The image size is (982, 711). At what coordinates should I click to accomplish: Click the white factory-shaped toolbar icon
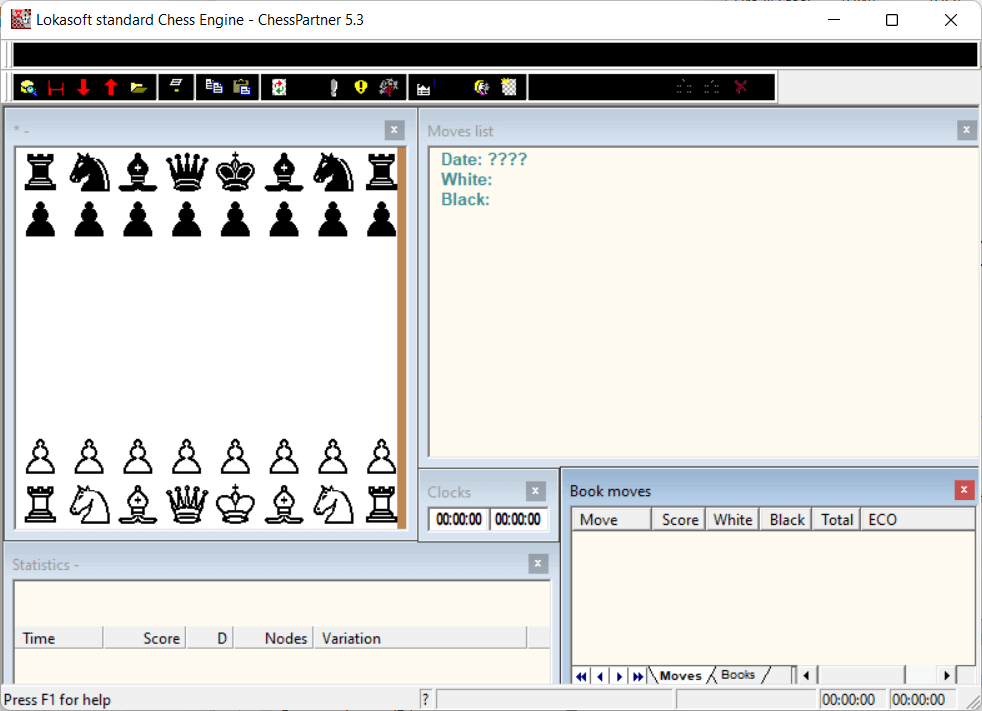tap(424, 88)
